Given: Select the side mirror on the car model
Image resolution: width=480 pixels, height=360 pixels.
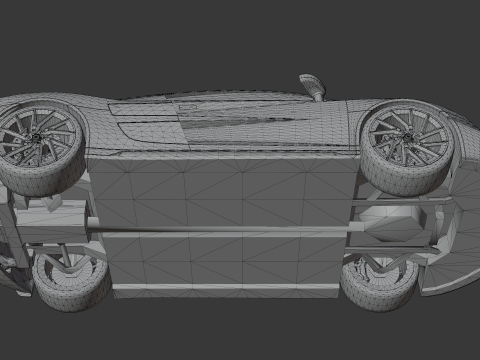Looking at the screenshot, I should (313, 87).
